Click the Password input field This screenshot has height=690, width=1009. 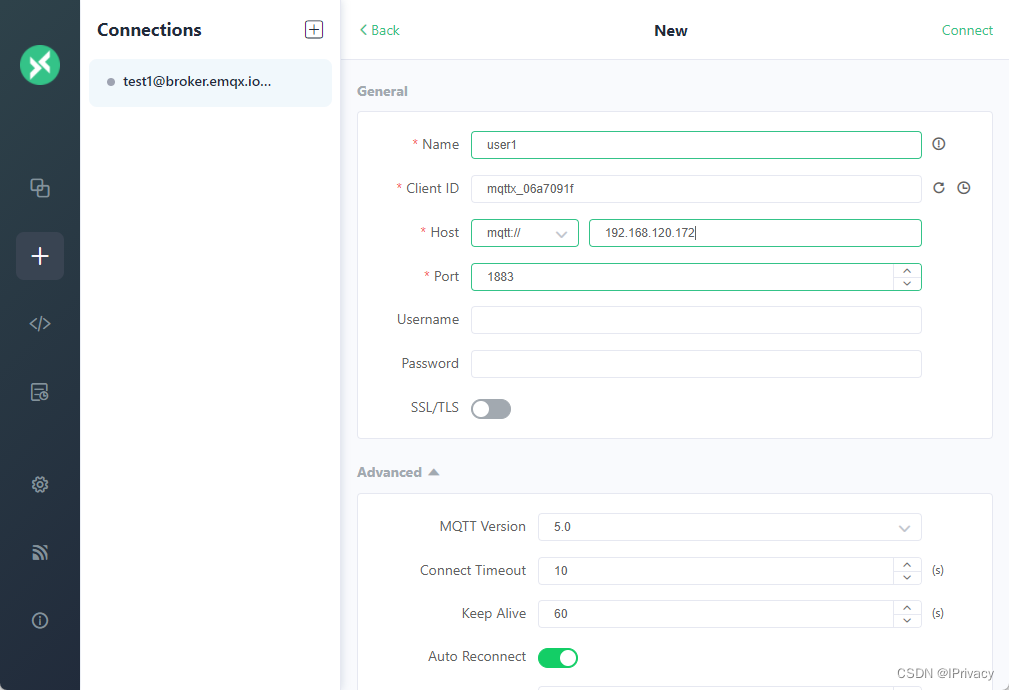(x=696, y=364)
